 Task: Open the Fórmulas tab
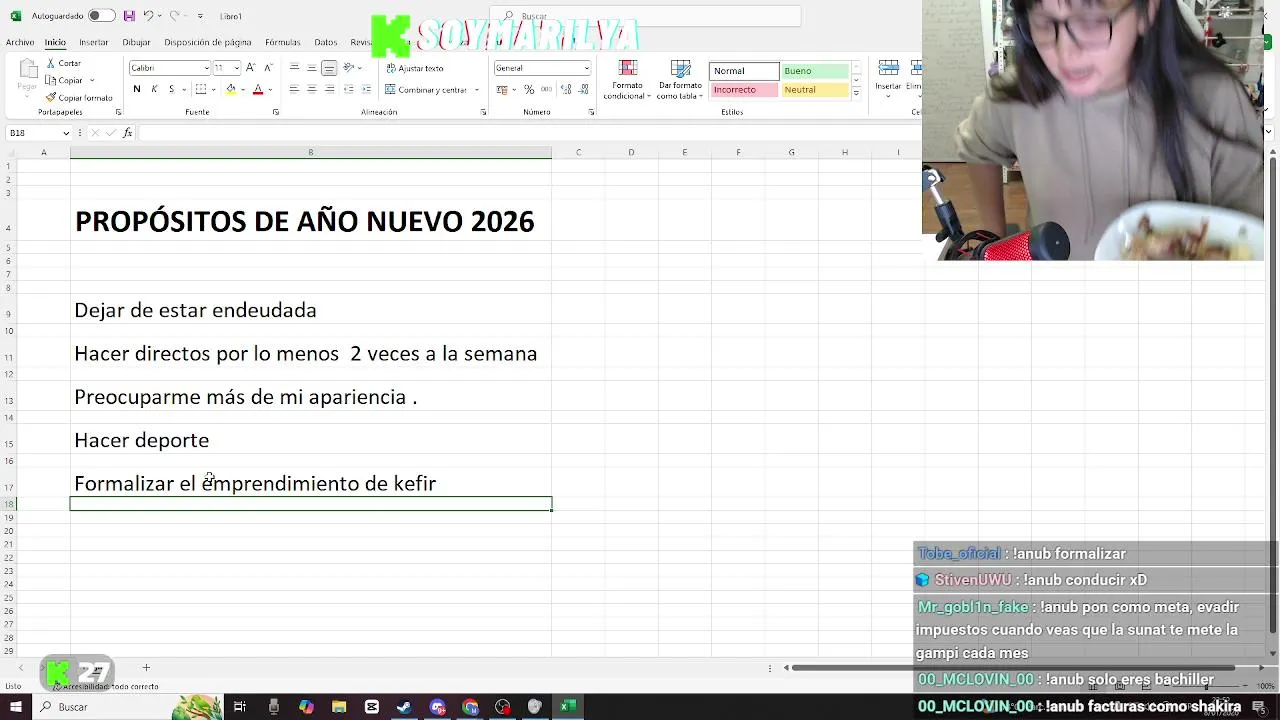pos(283,42)
